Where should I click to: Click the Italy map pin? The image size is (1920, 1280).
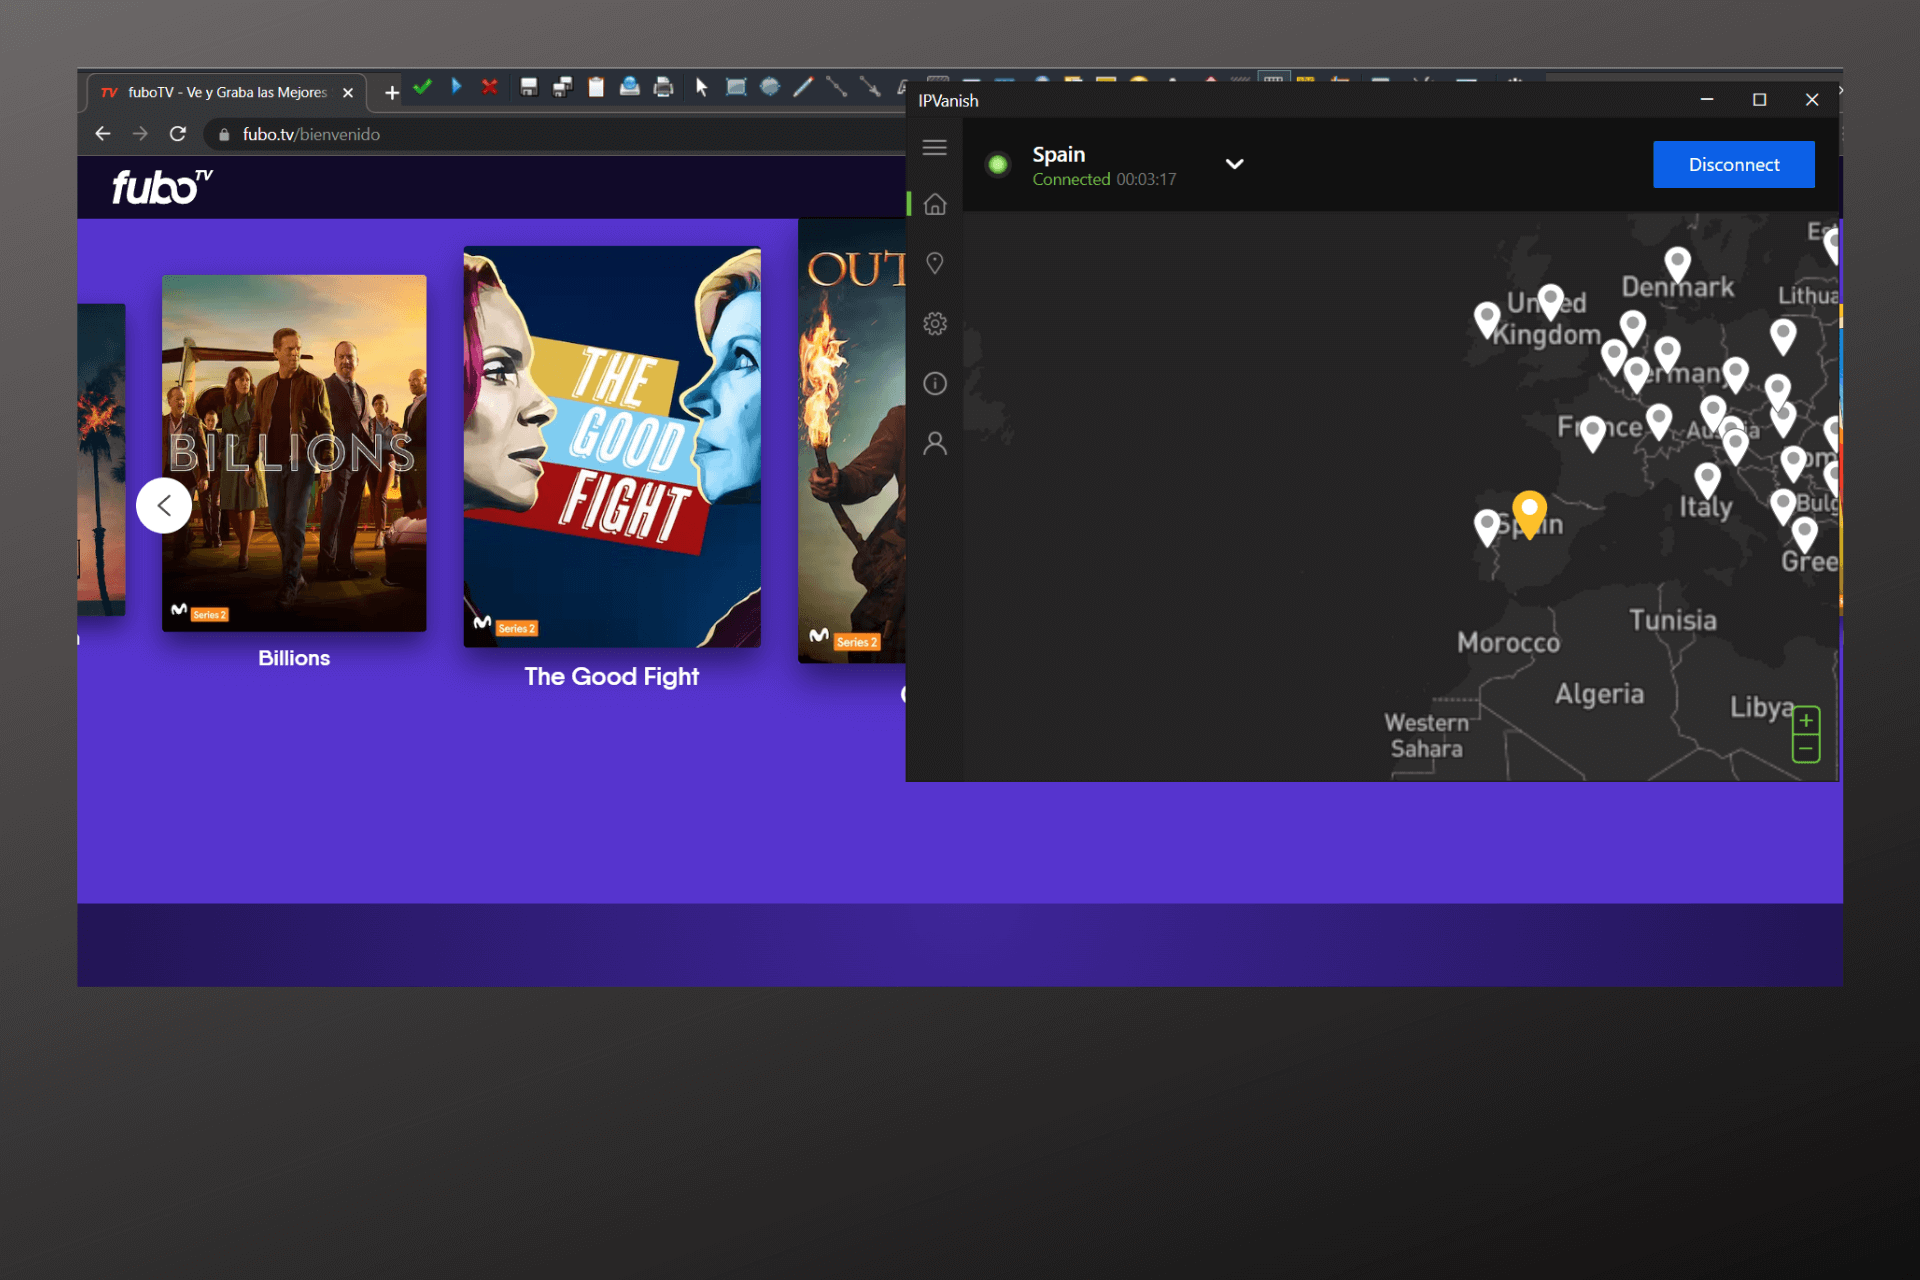point(1708,480)
